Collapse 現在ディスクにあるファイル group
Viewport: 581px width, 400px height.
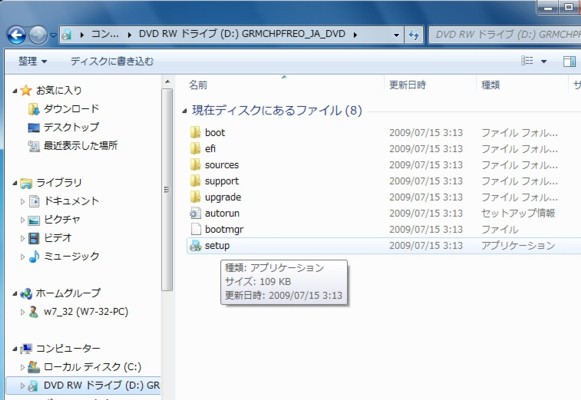(x=185, y=111)
